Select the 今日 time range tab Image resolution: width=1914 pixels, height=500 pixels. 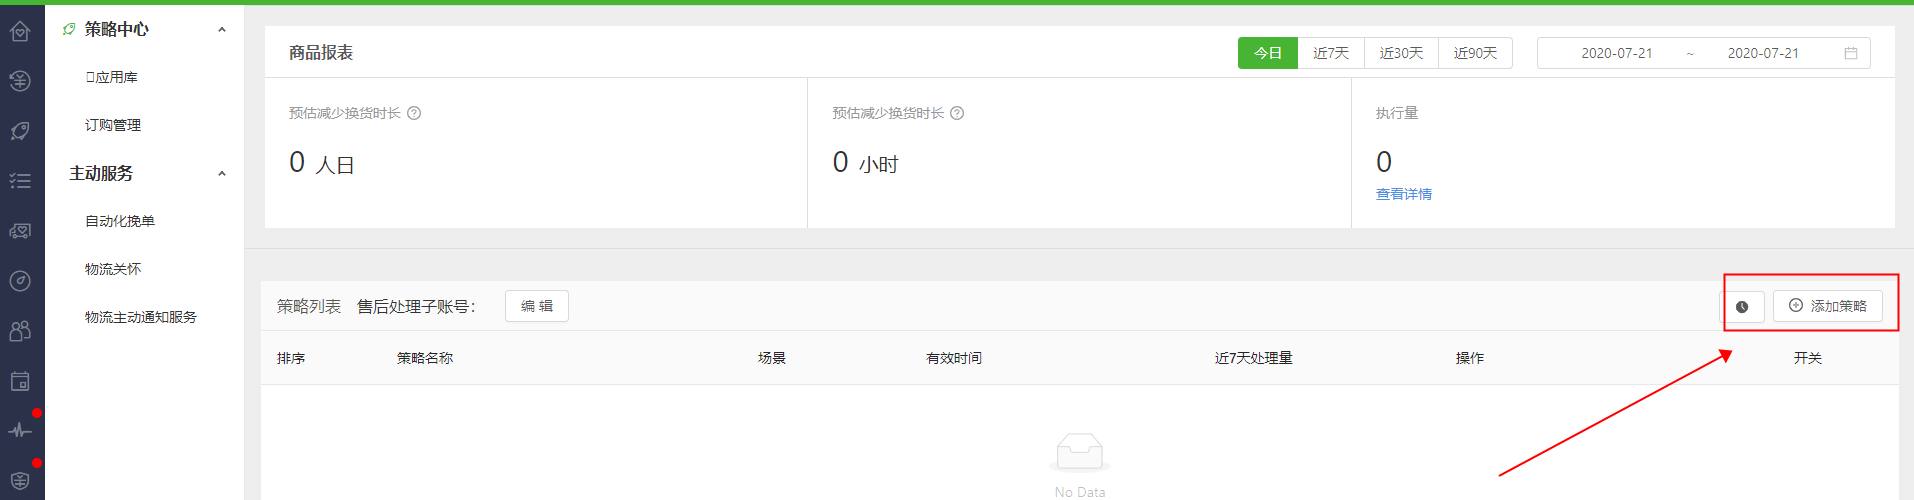pyautogui.click(x=1268, y=53)
